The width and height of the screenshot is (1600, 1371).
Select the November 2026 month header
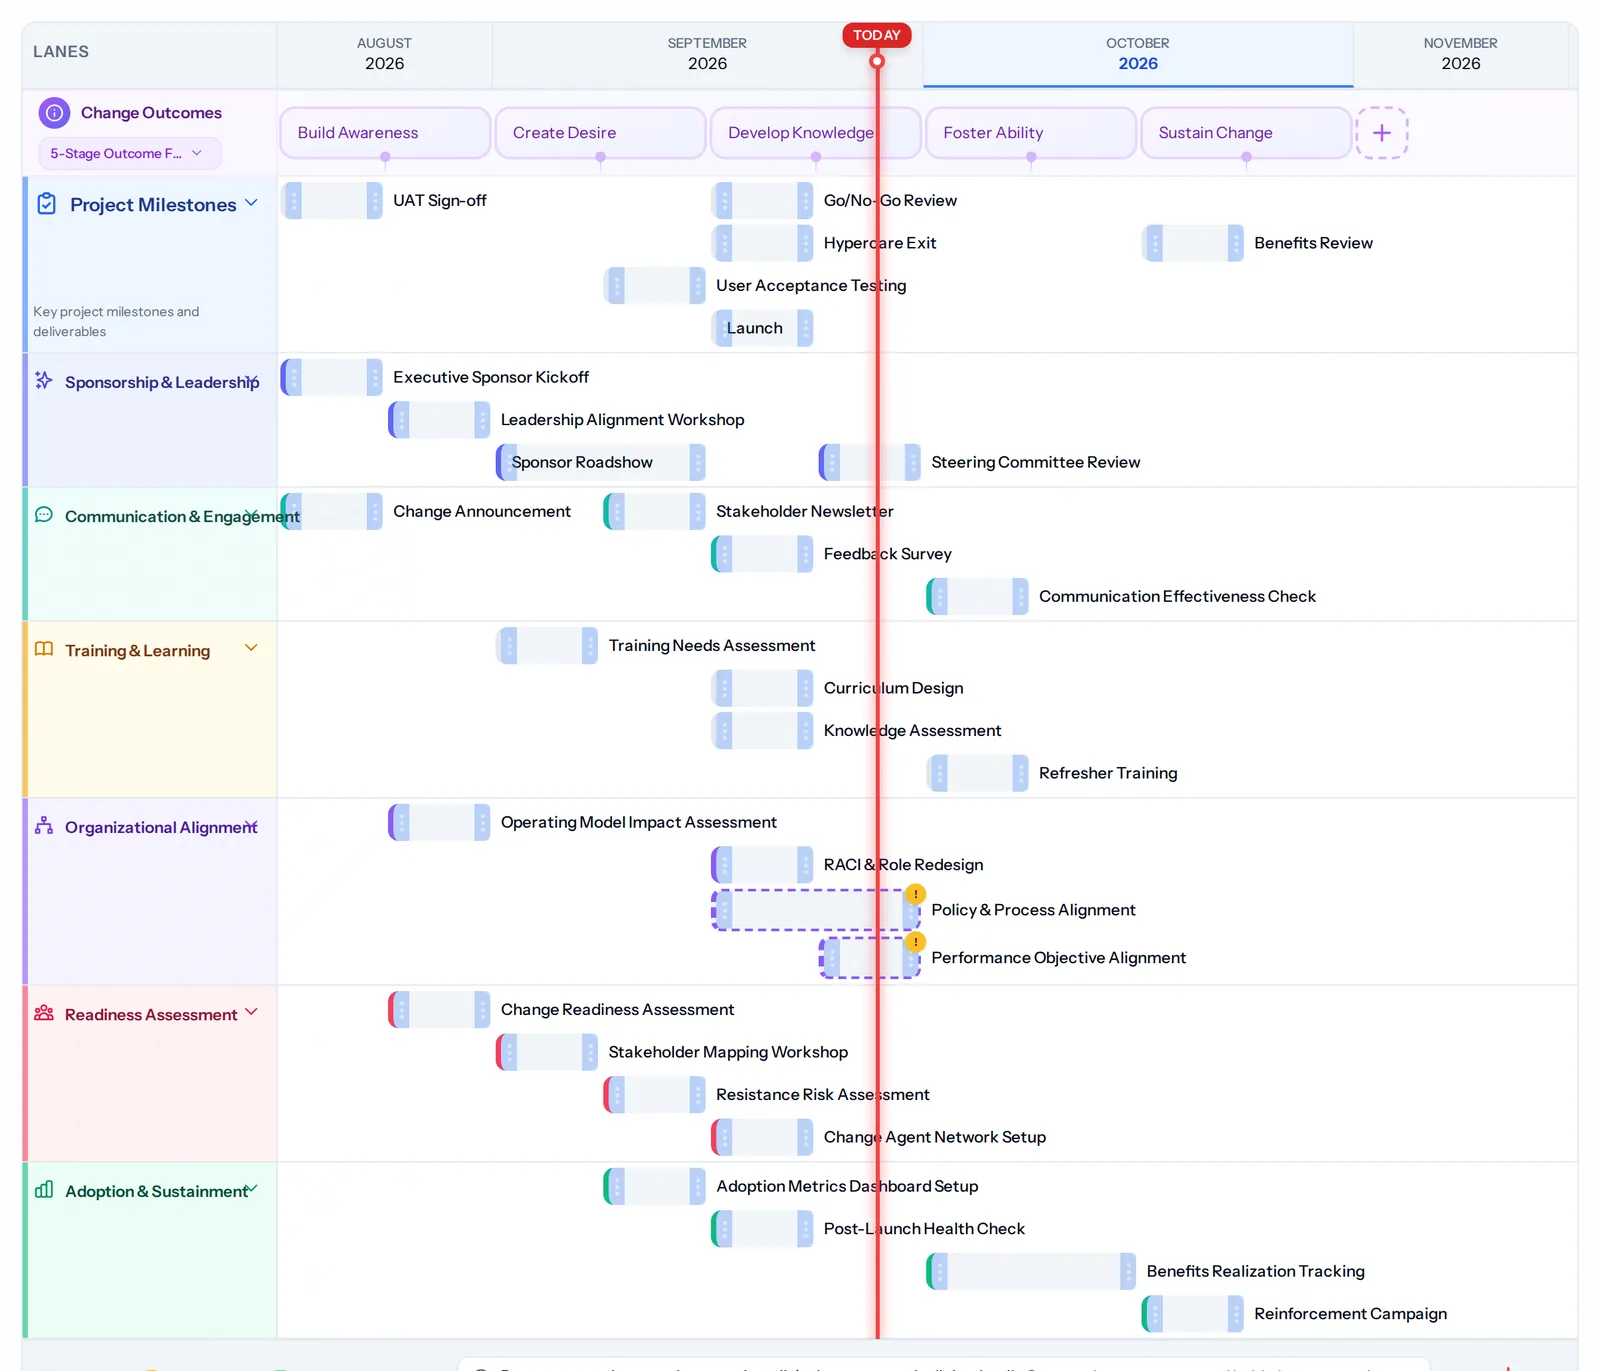[1460, 54]
